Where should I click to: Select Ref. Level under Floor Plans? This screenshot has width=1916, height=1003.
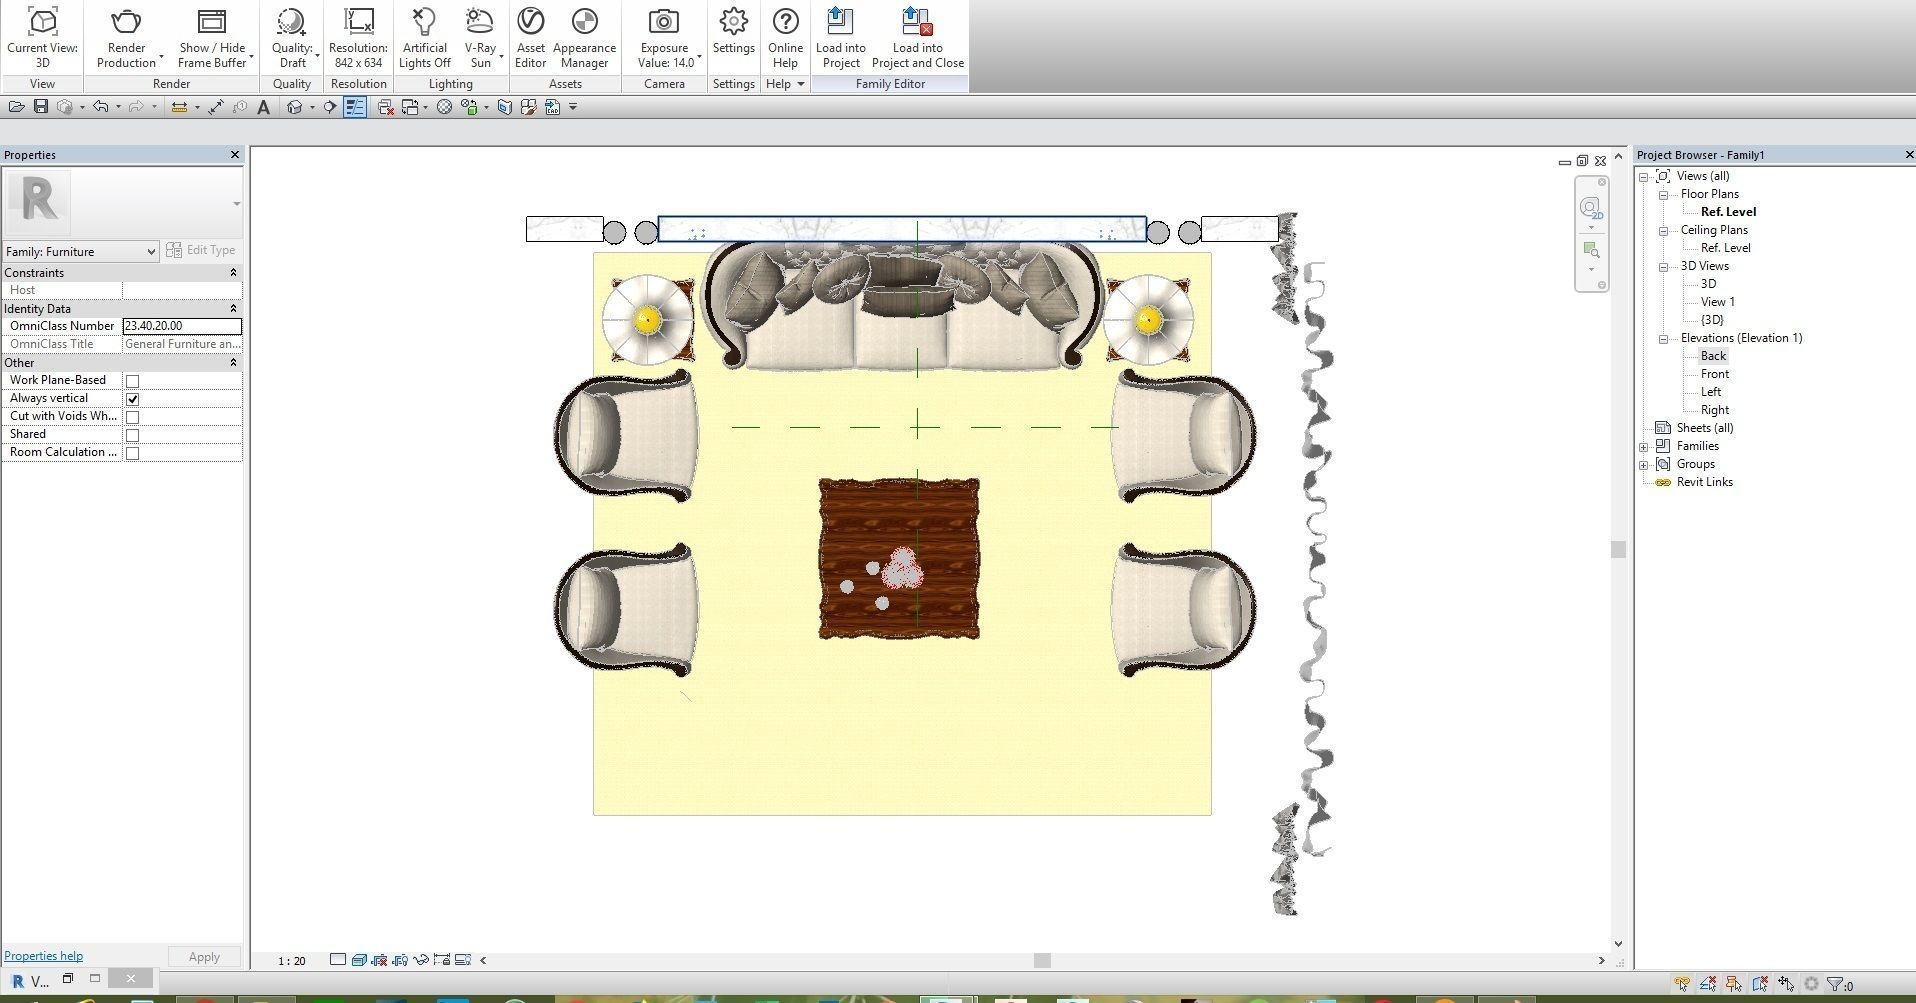pyautogui.click(x=1728, y=212)
